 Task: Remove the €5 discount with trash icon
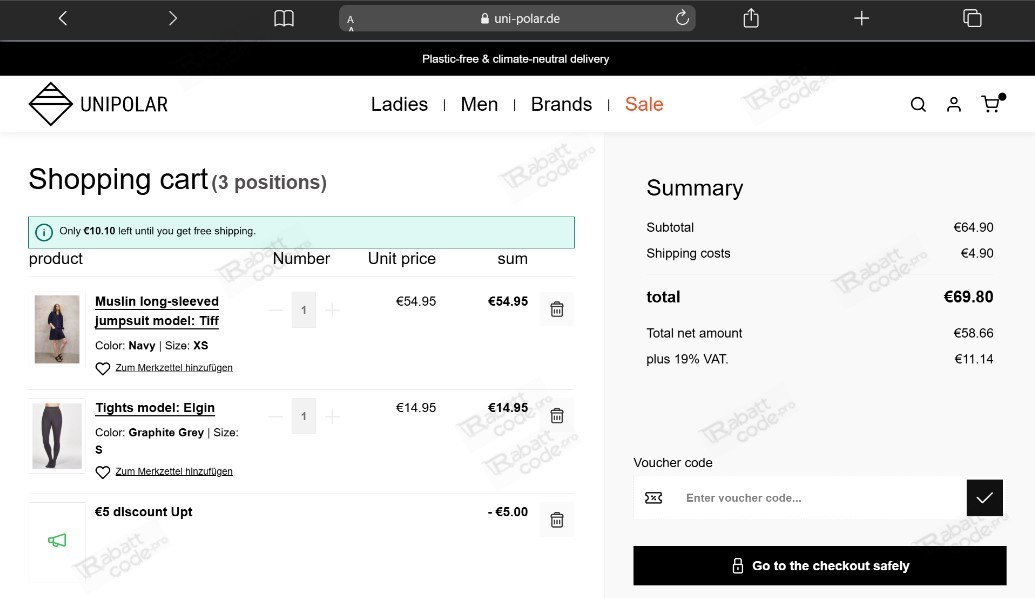[556, 520]
